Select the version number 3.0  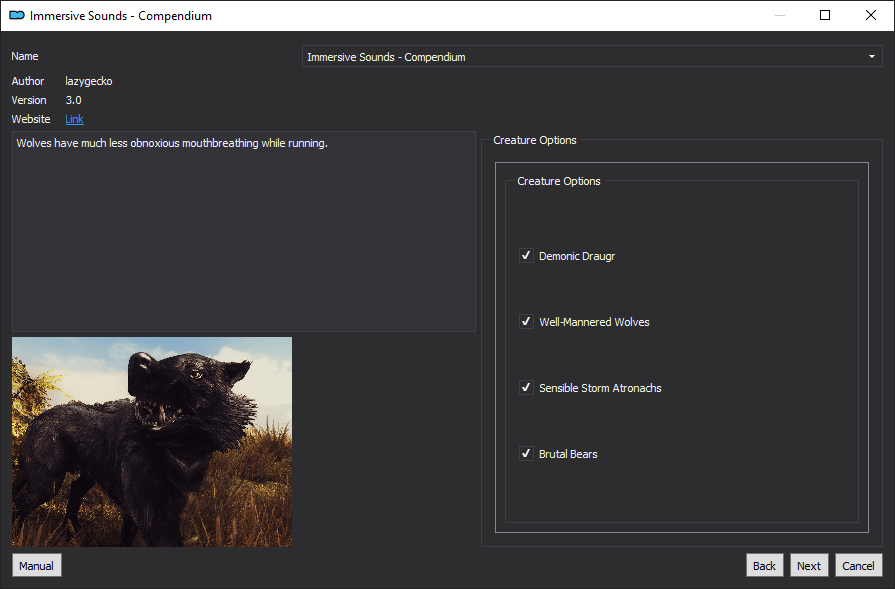click(74, 100)
